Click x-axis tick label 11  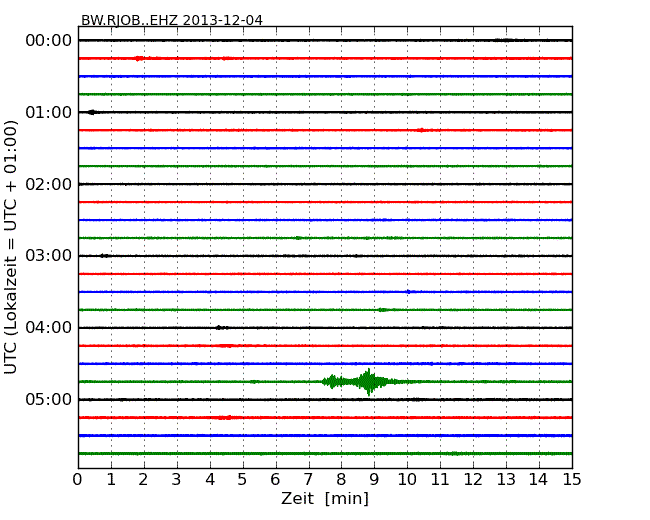click(440, 480)
